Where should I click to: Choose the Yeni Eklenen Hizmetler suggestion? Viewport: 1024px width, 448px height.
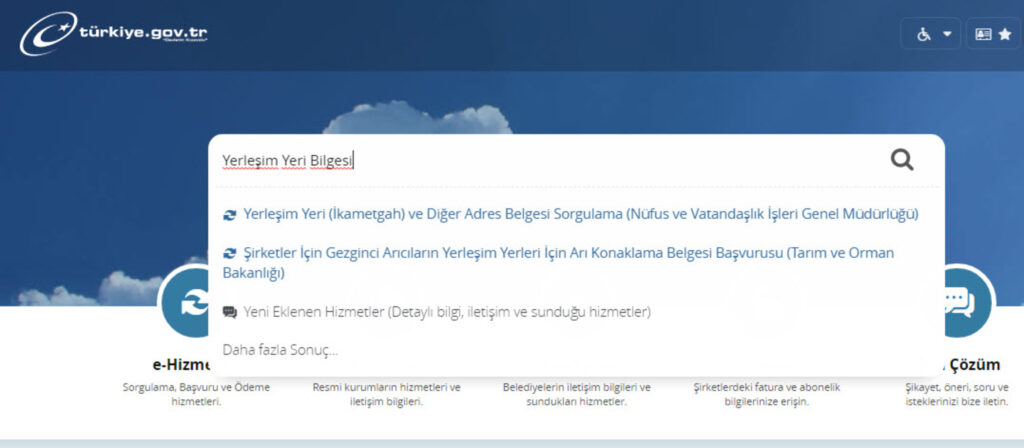446,312
